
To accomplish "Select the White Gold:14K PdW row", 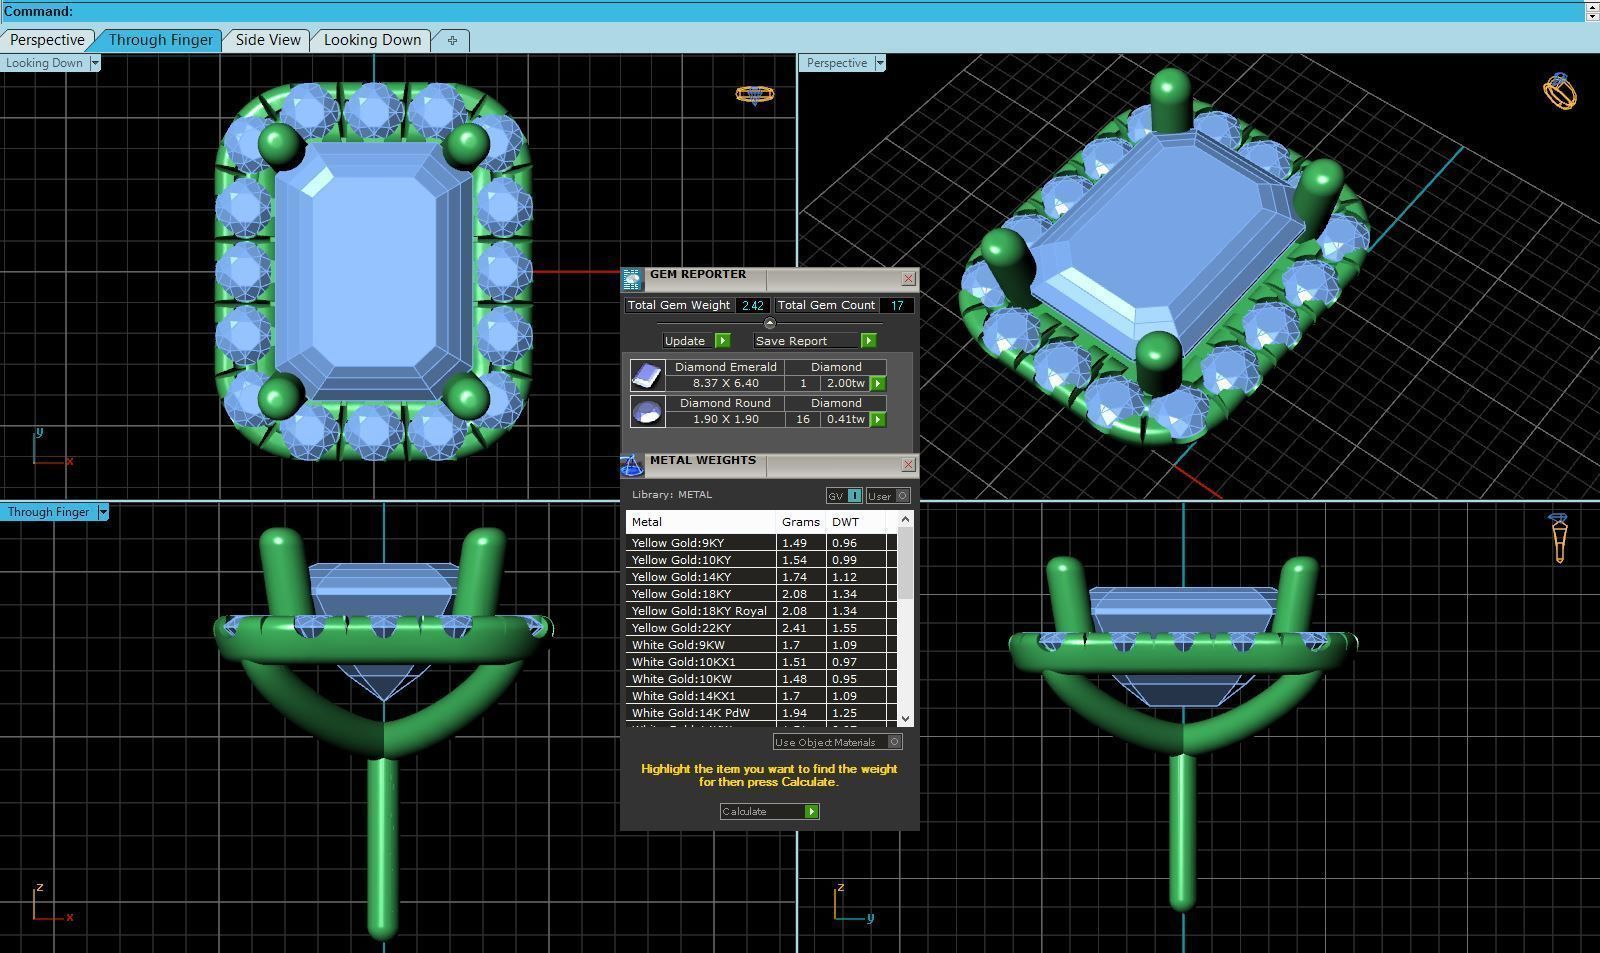I will pos(761,713).
